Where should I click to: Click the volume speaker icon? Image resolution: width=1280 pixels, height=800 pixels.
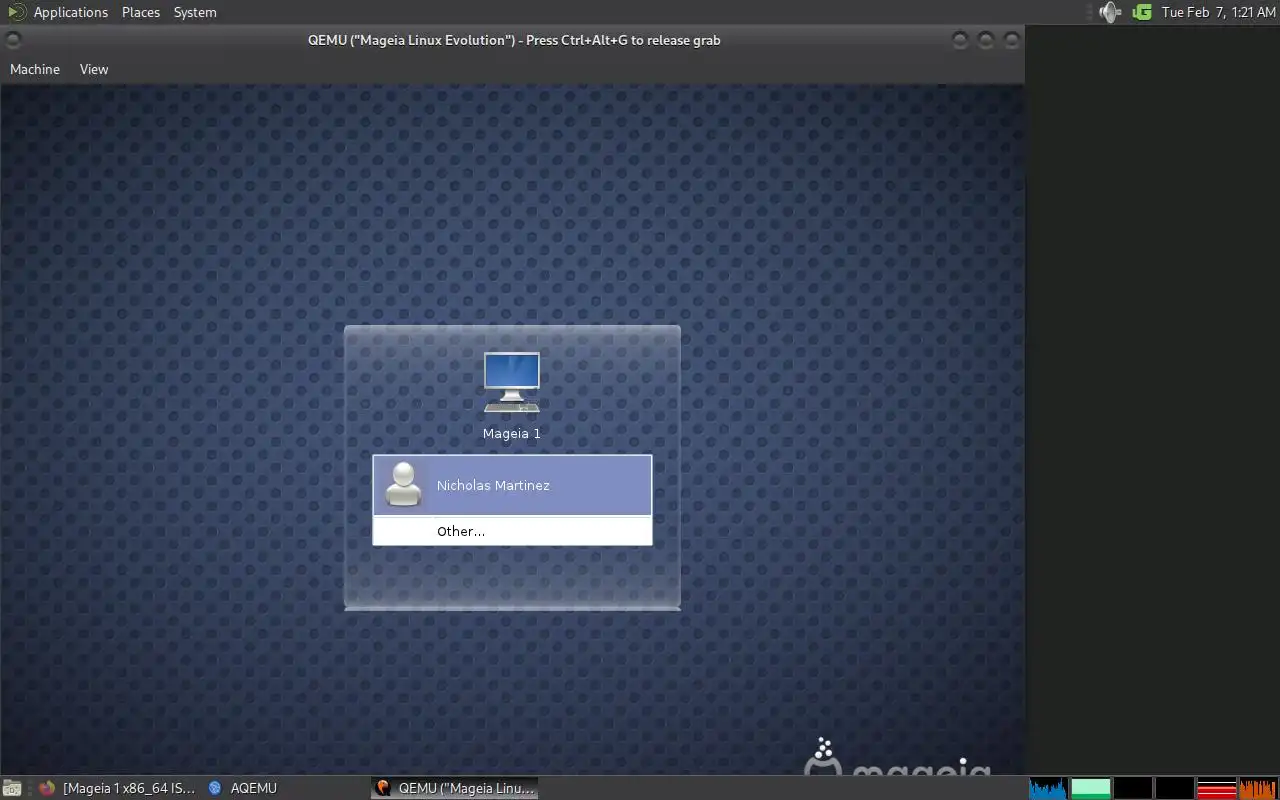1110,12
